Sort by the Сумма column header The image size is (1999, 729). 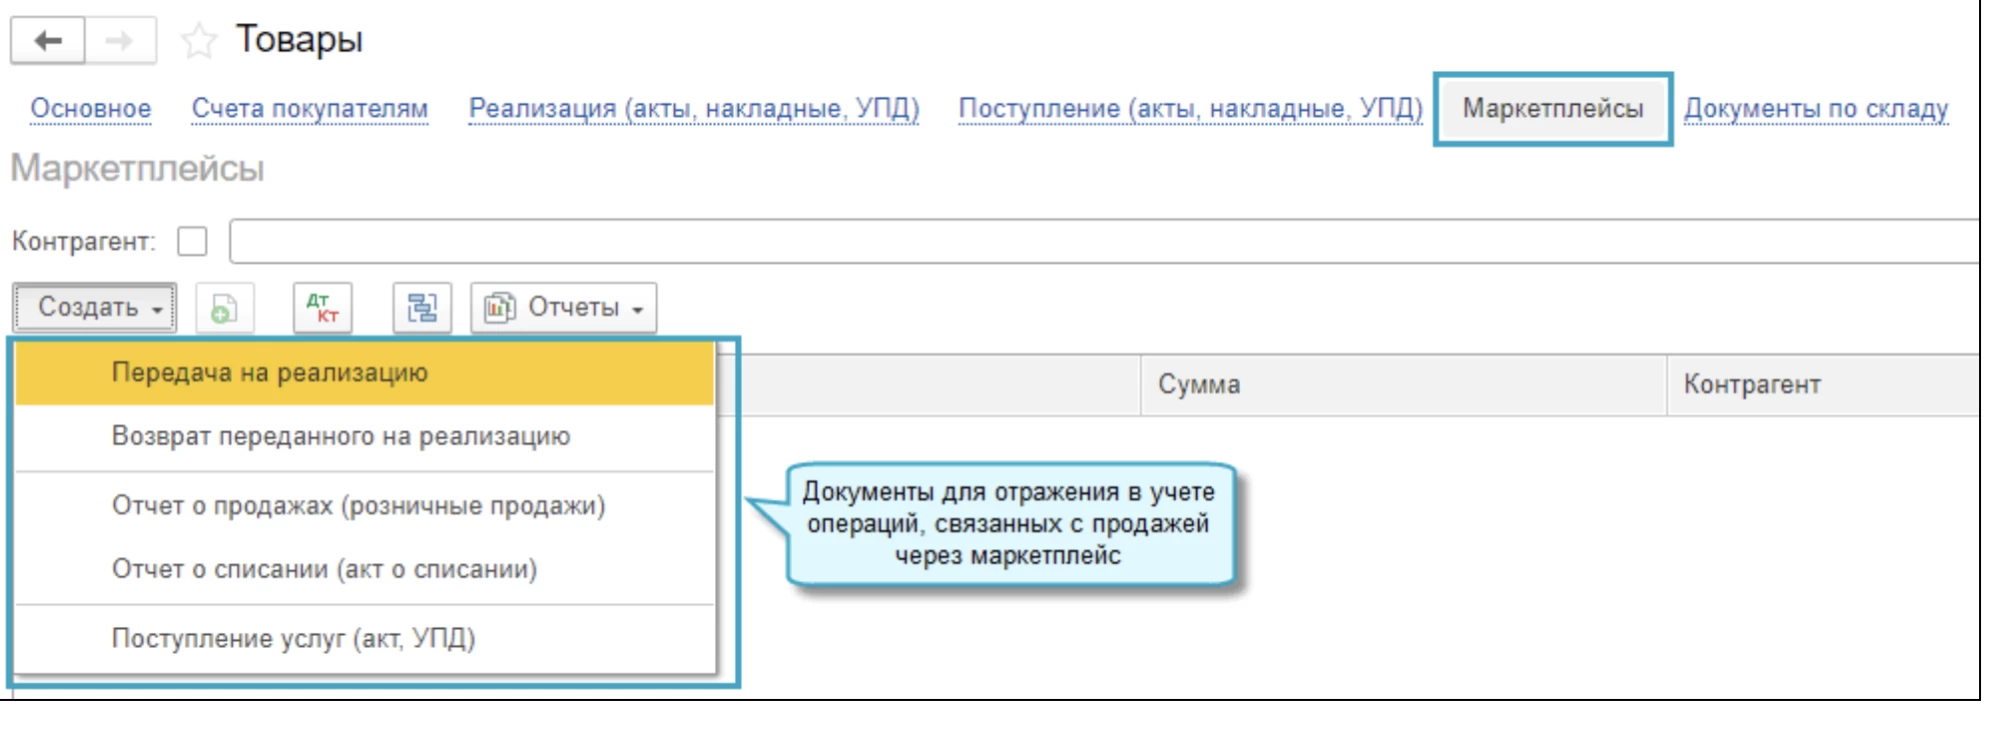coord(1199,385)
